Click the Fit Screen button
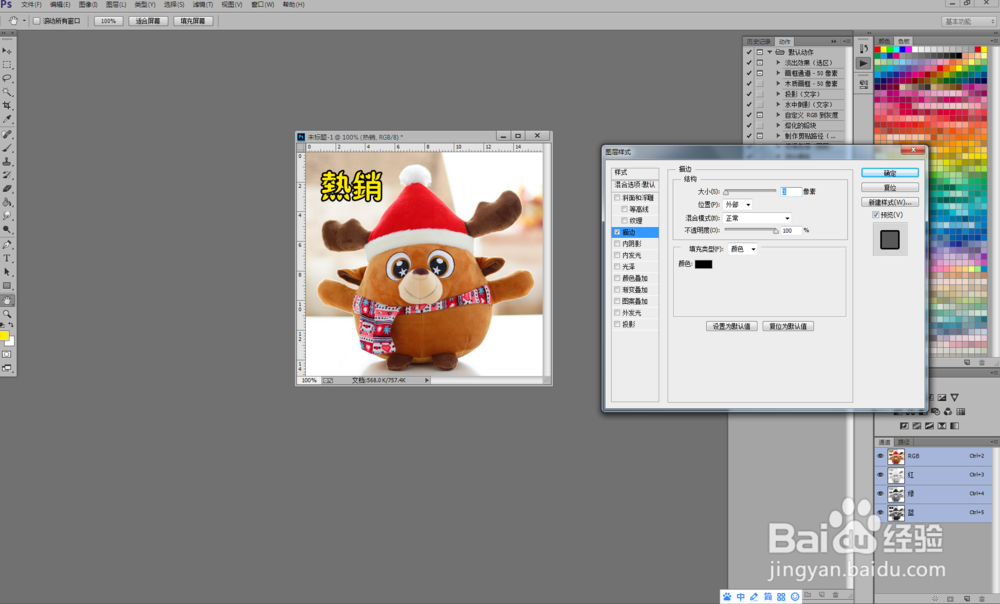Image resolution: width=1000 pixels, height=604 pixels. coord(148,21)
